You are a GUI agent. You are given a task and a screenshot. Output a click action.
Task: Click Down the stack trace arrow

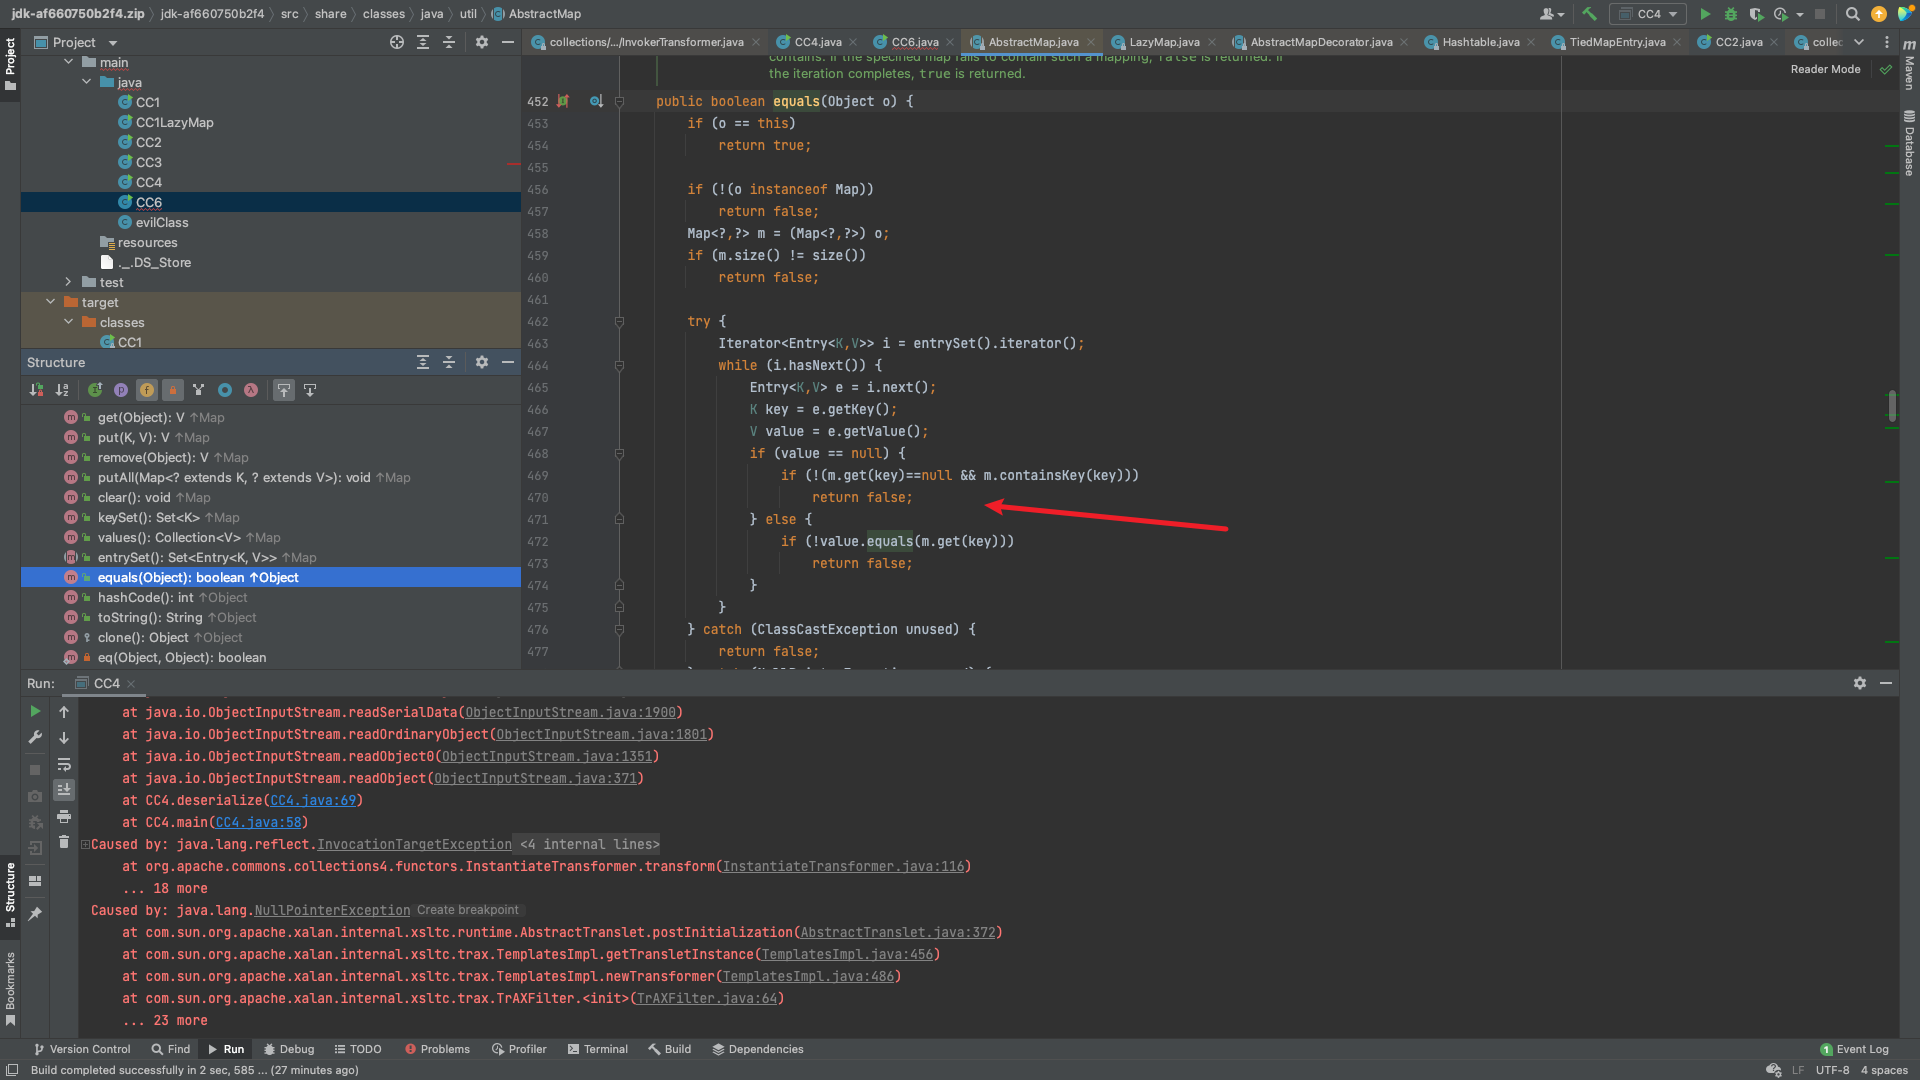pos(64,737)
